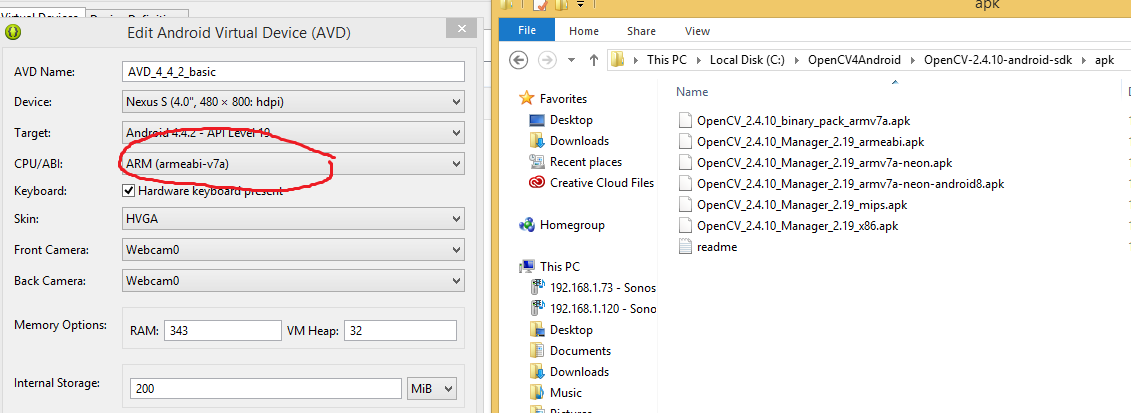Click the RAM memory input field

point(220,331)
